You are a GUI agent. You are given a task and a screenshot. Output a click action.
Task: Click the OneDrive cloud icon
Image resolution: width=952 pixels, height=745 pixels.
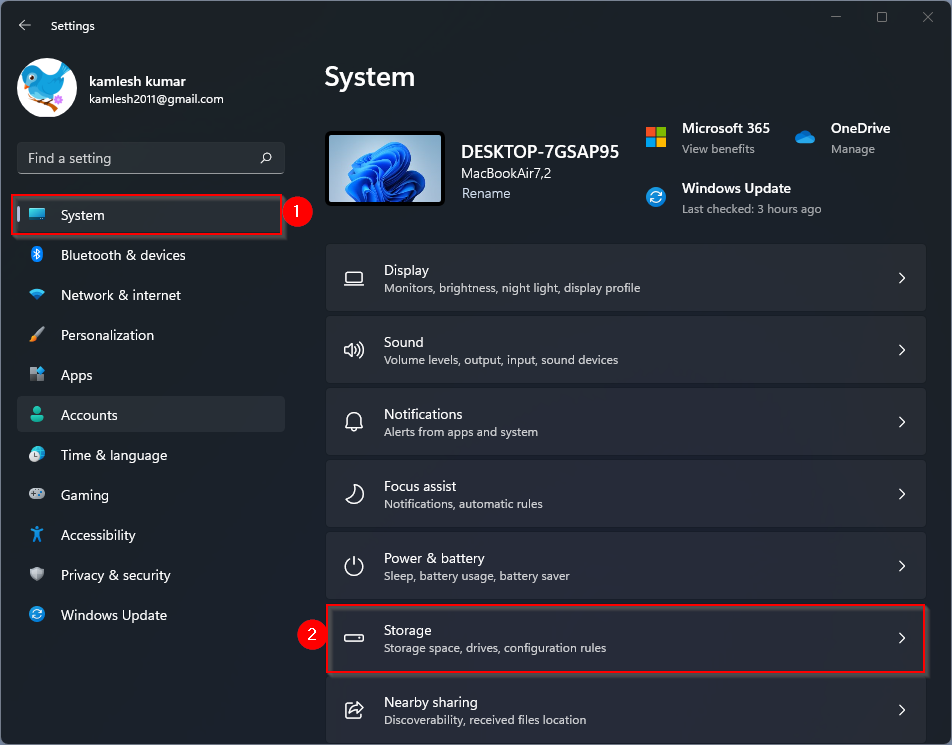(805, 137)
